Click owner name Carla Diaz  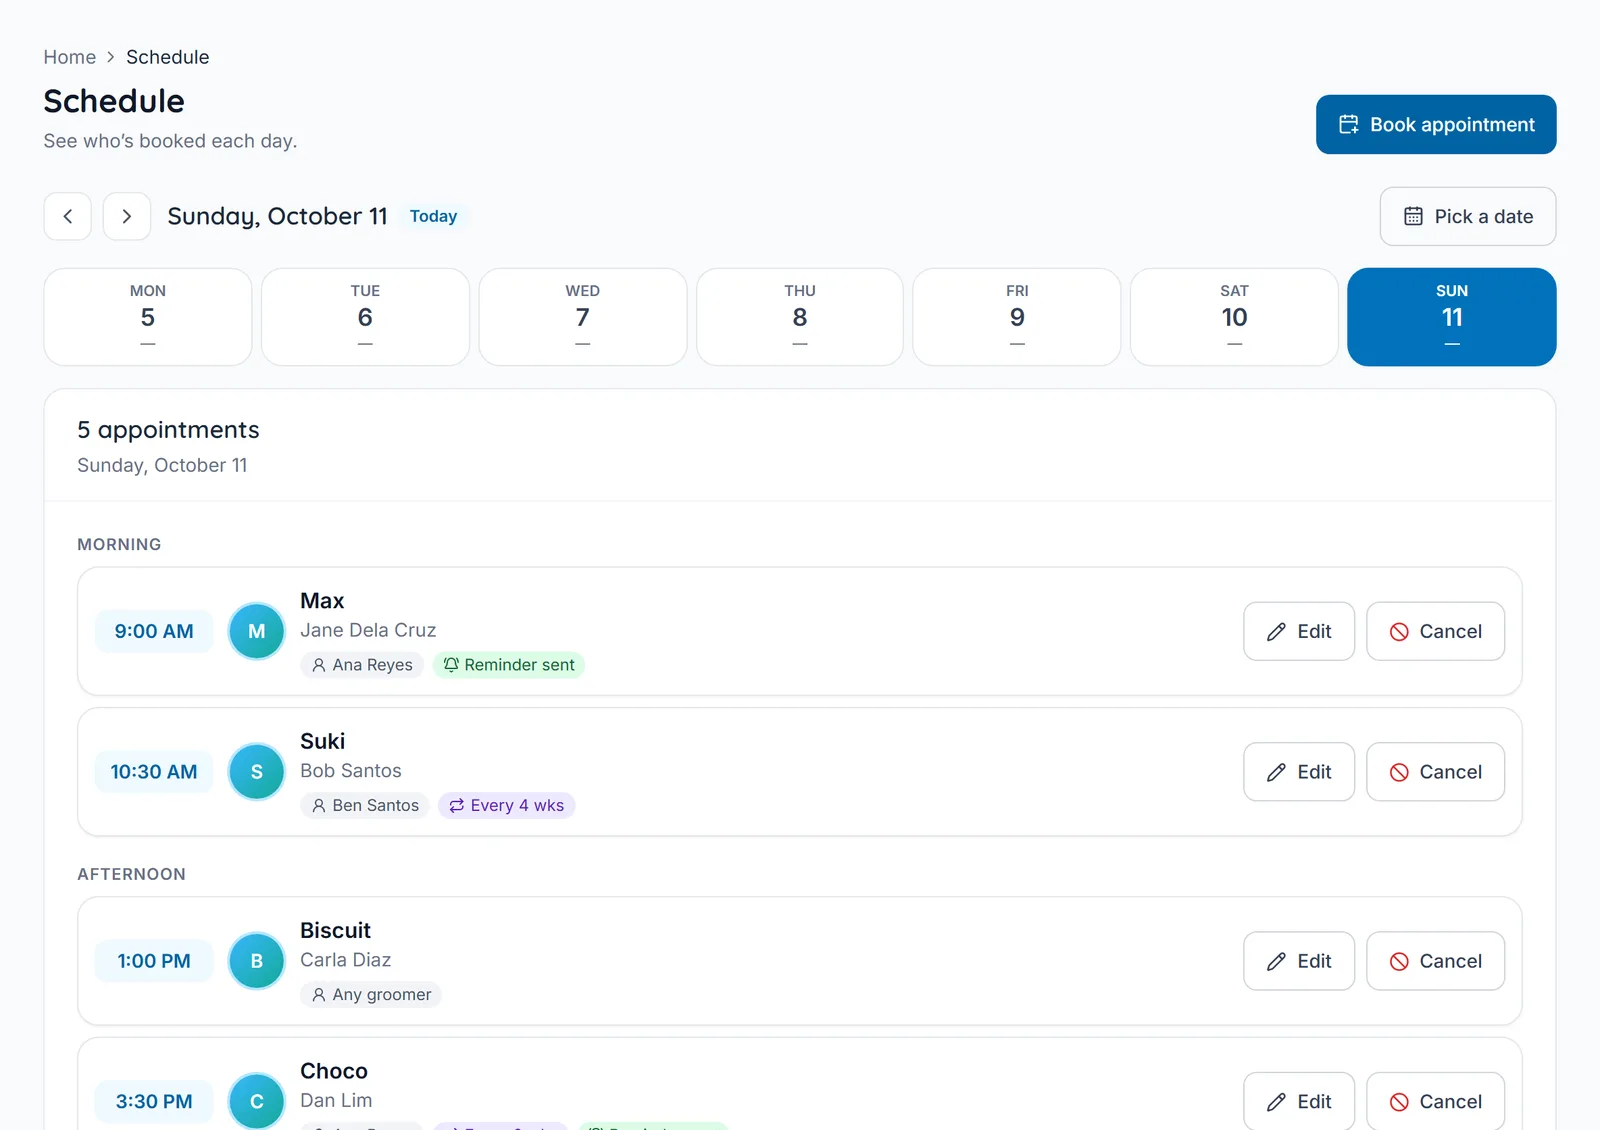(346, 960)
